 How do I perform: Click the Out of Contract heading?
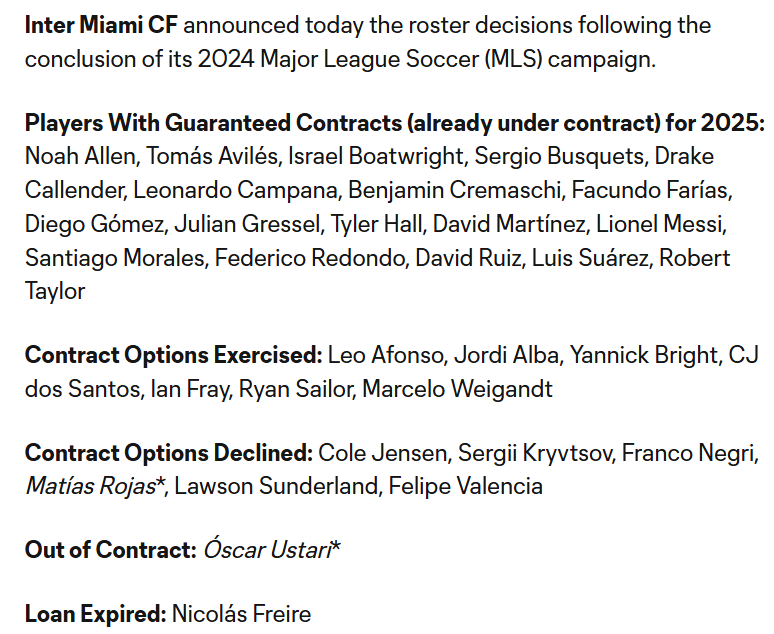[110, 550]
